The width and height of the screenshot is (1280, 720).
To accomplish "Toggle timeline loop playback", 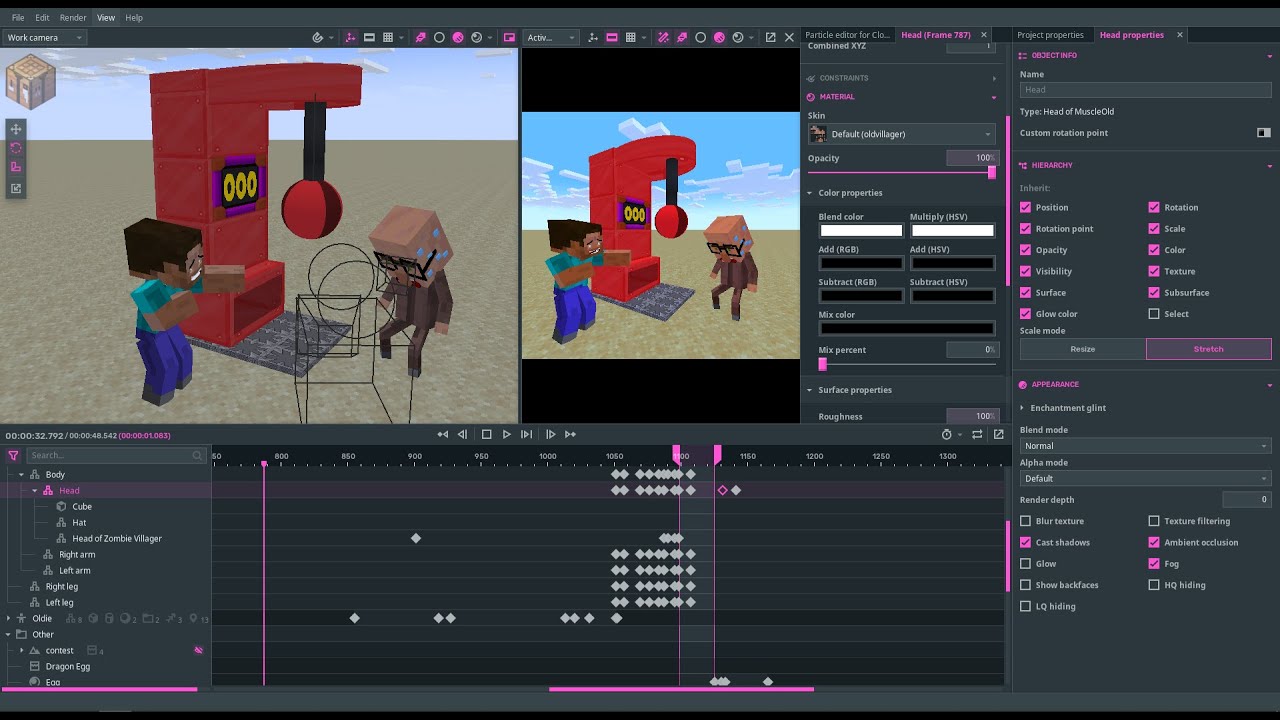I will pyautogui.click(x=977, y=434).
